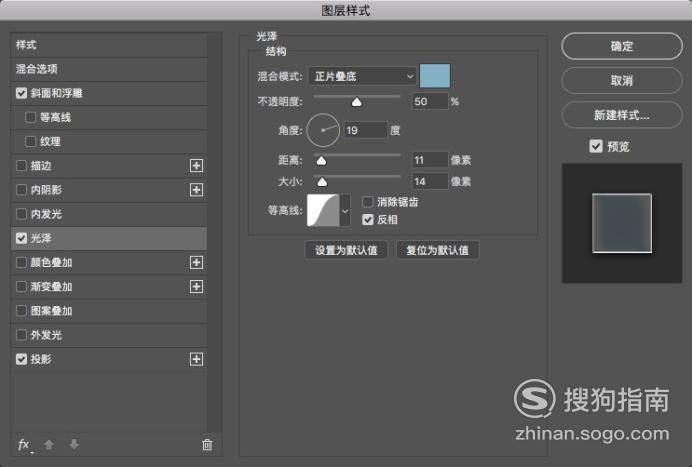The width and height of the screenshot is (692, 467).
Task: Select 混合选项 in the left list
Action: point(109,69)
